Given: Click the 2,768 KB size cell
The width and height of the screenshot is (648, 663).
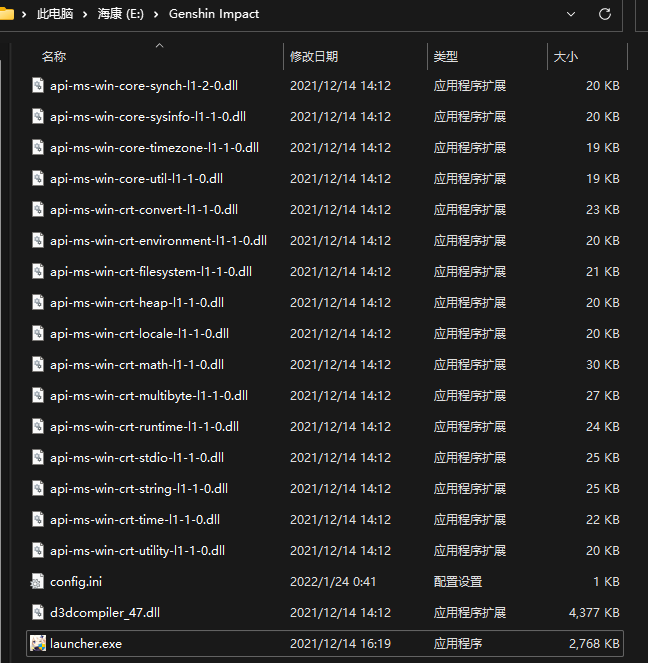Looking at the screenshot, I should coord(594,644).
